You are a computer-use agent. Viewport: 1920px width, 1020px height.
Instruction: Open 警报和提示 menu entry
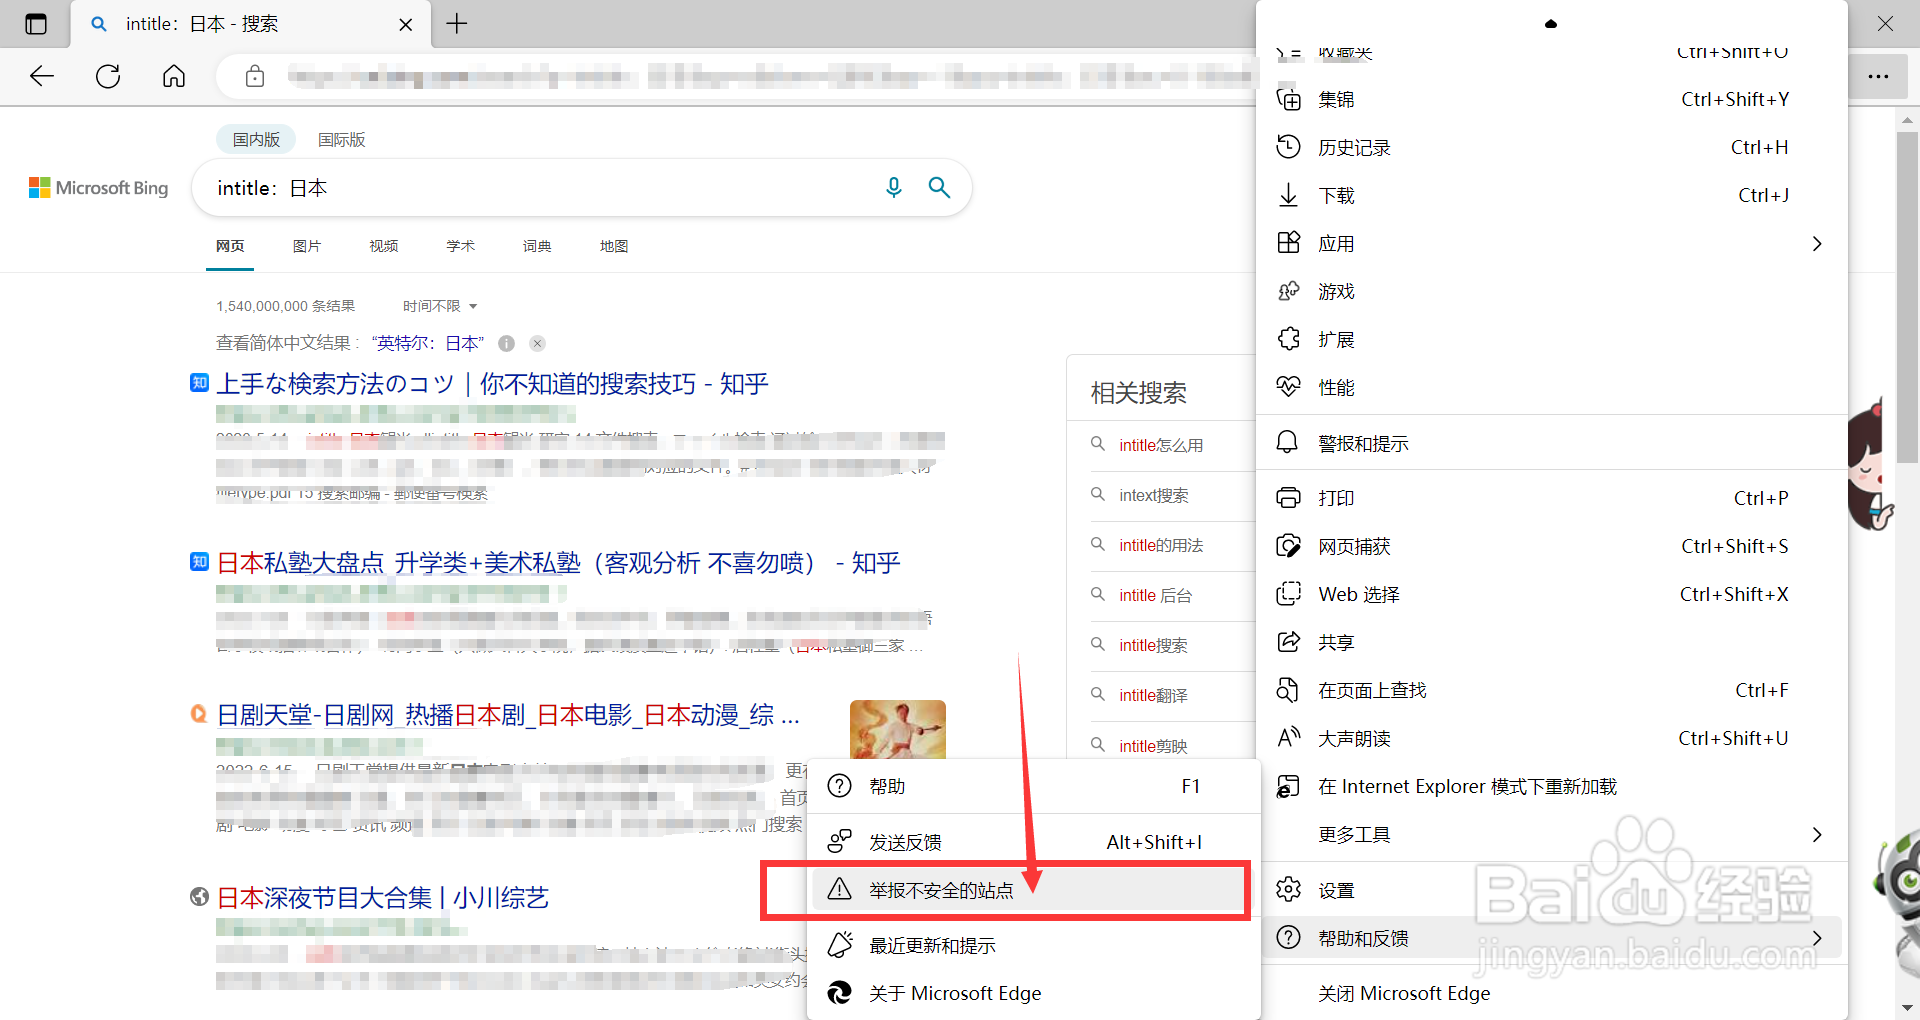tap(1550, 443)
